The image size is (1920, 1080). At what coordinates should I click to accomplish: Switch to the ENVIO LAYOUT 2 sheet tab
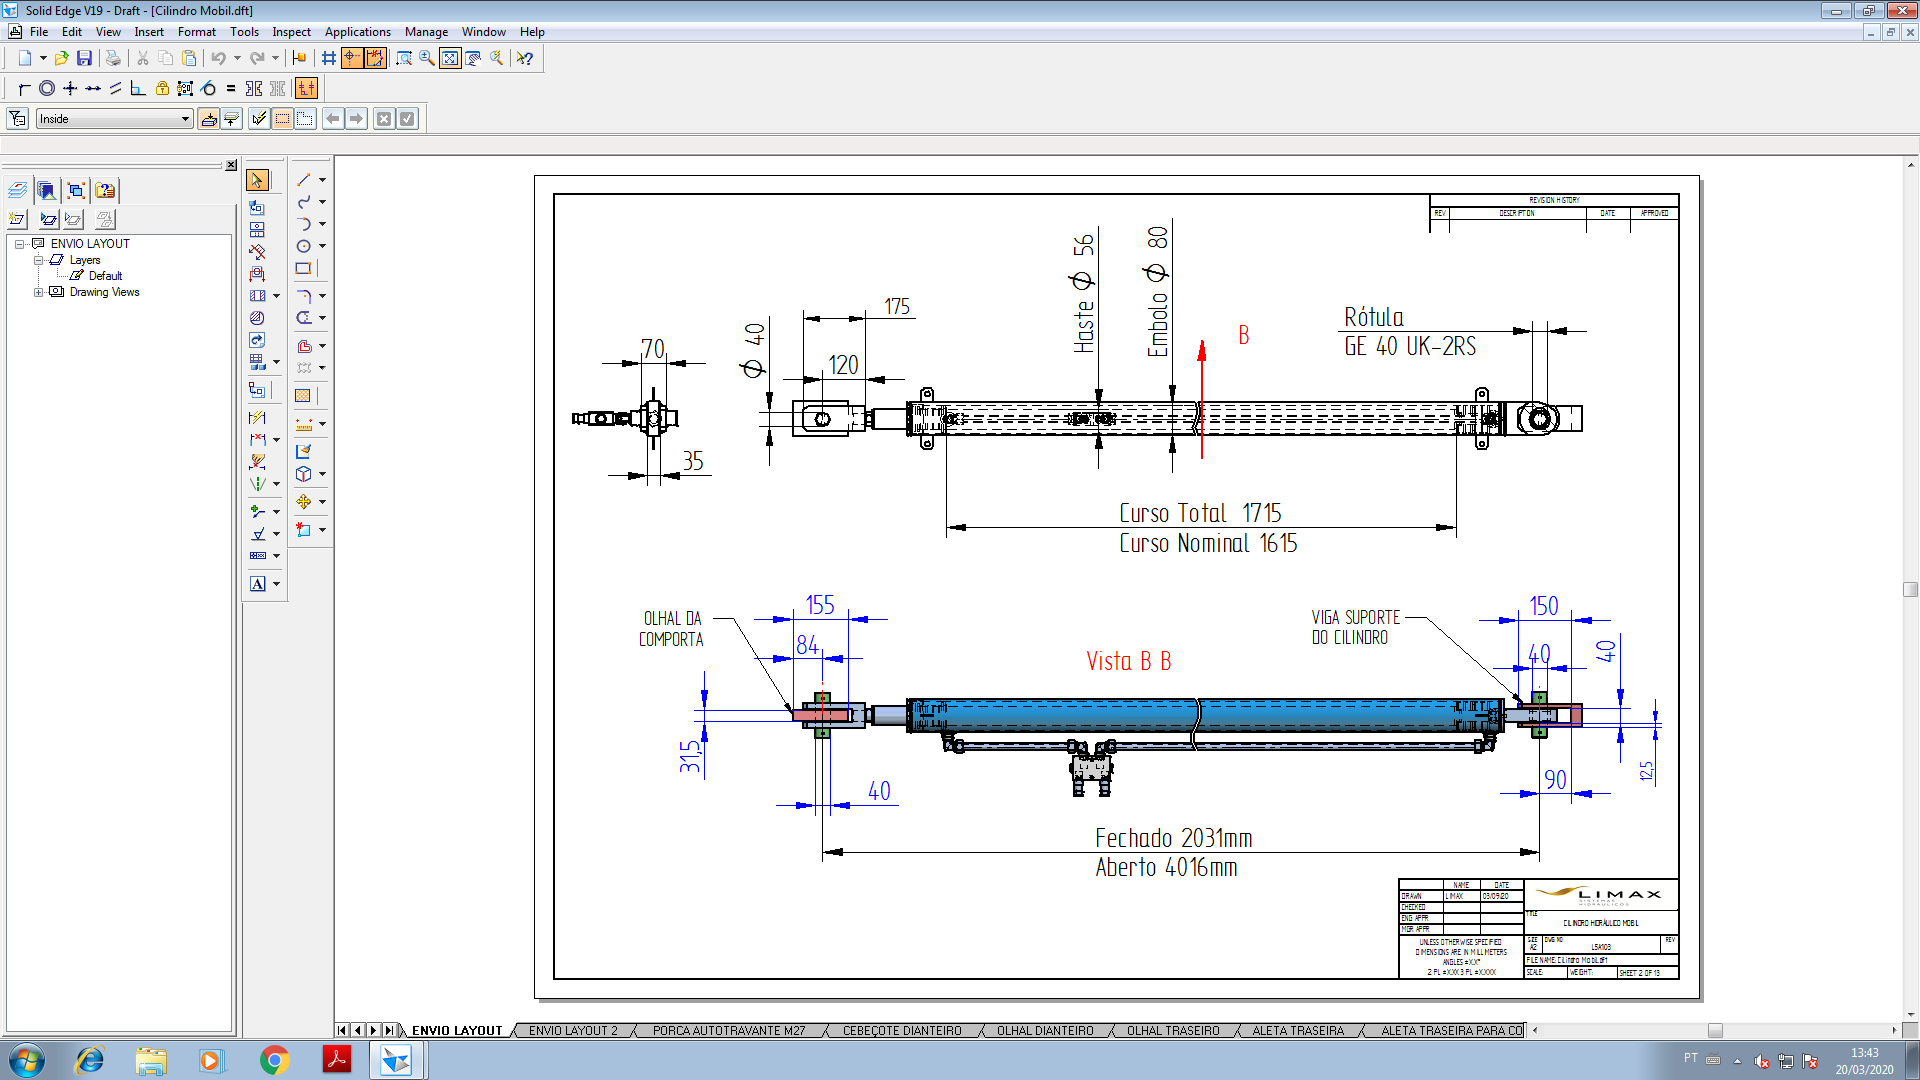click(573, 1030)
